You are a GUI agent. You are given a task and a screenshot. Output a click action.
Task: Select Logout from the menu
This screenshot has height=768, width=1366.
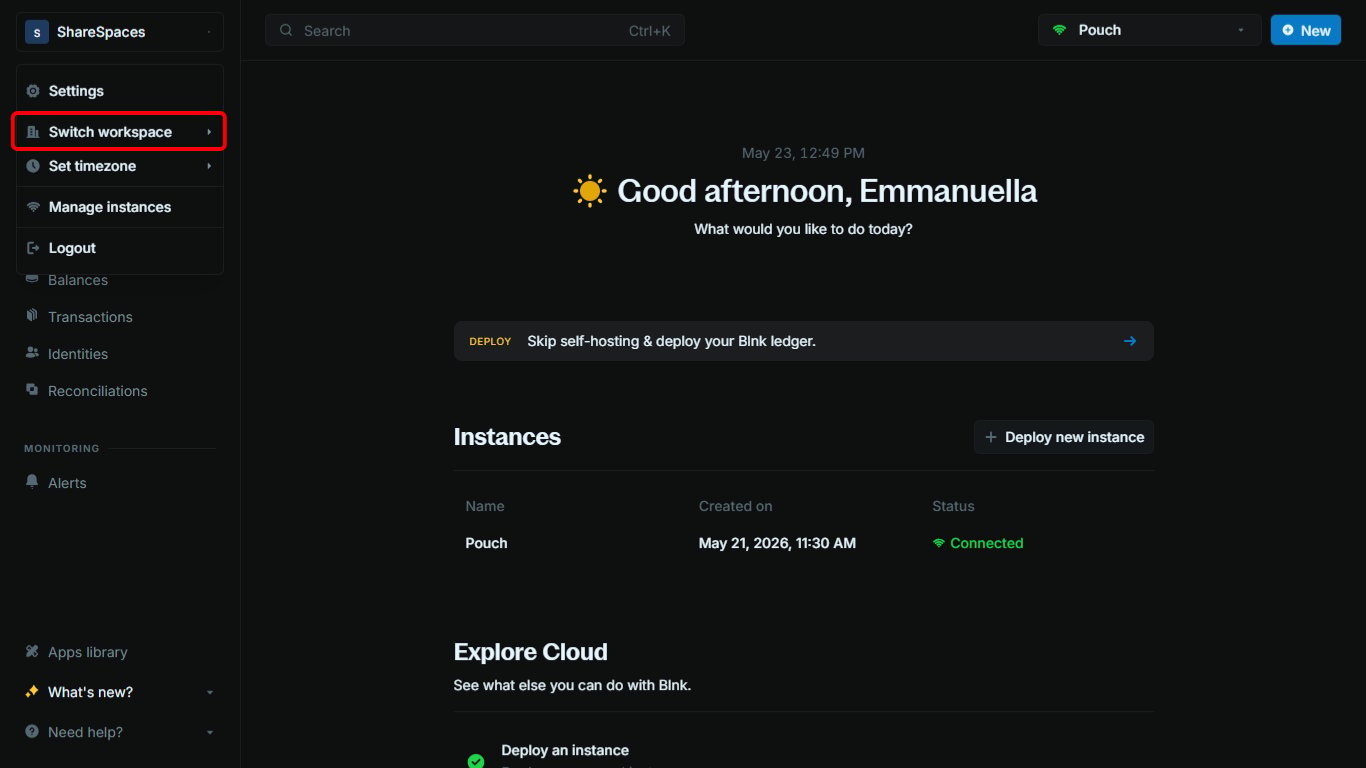[120, 248]
